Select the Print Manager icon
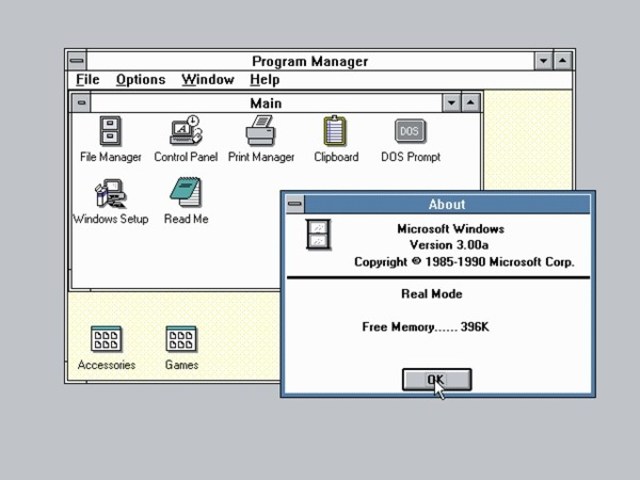Viewport: 640px width, 480px height. coord(261,131)
